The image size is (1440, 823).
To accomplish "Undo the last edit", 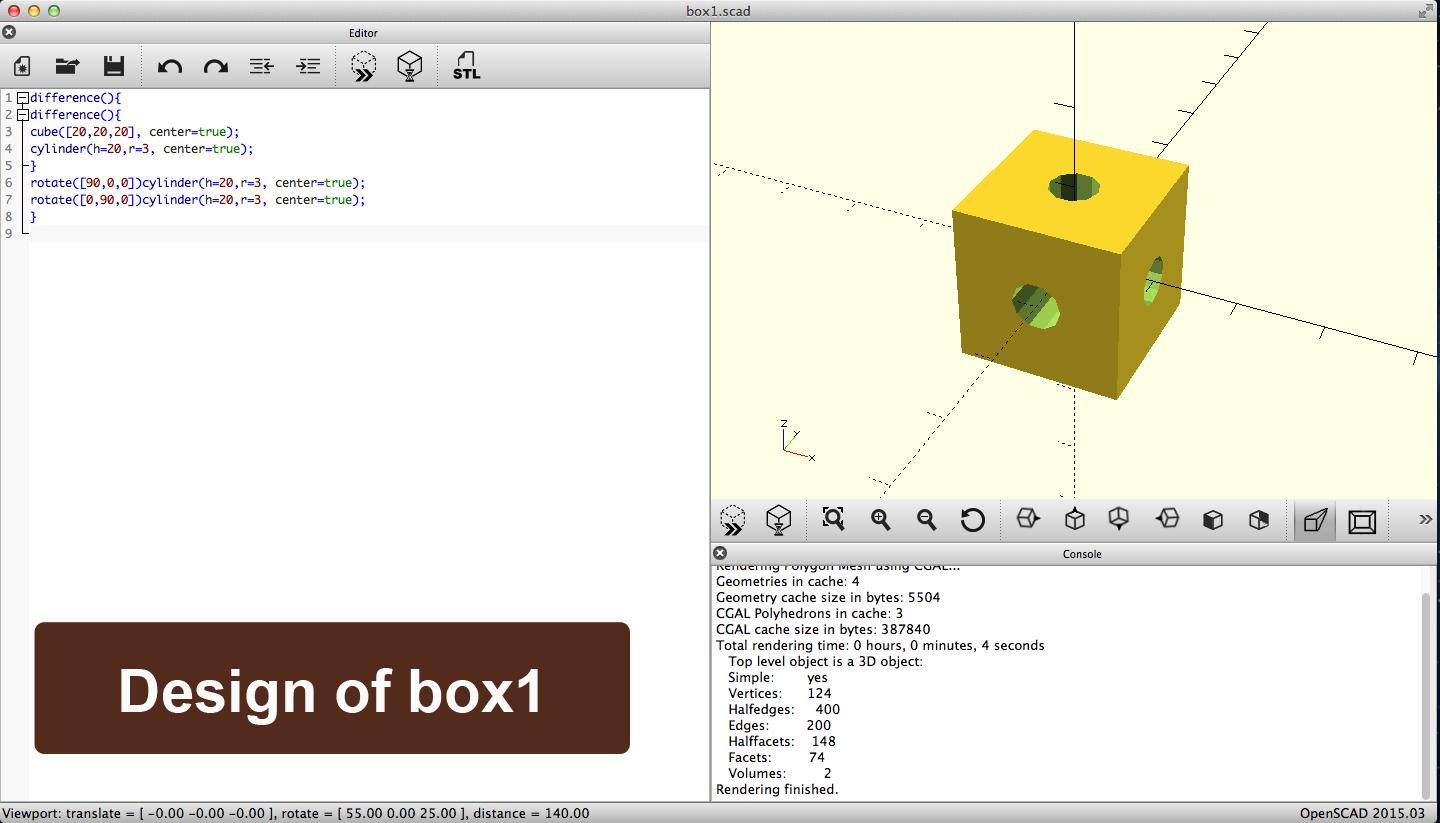I will coord(170,67).
